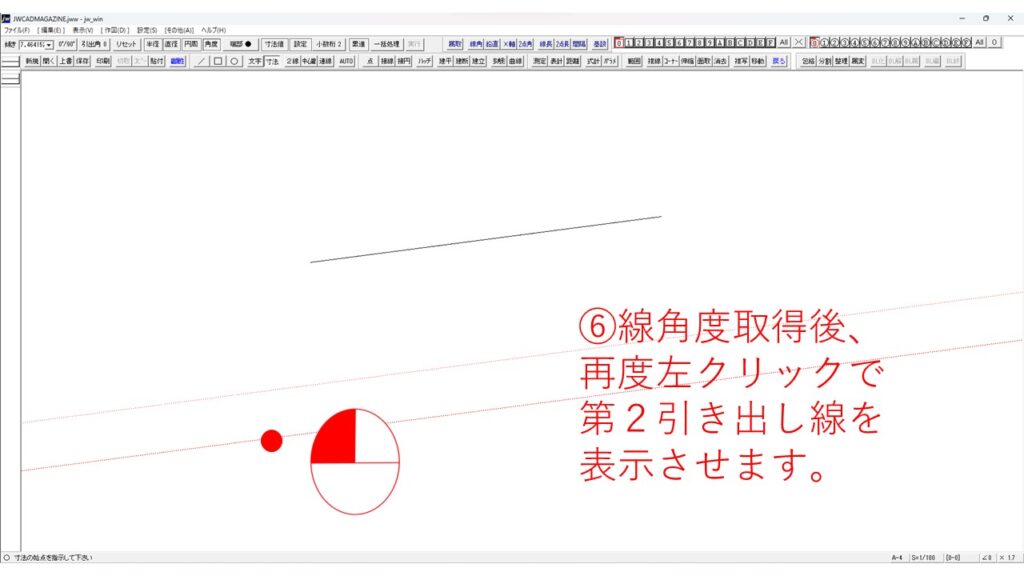Open the 線角 line-angle acquisition option

(476, 44)
